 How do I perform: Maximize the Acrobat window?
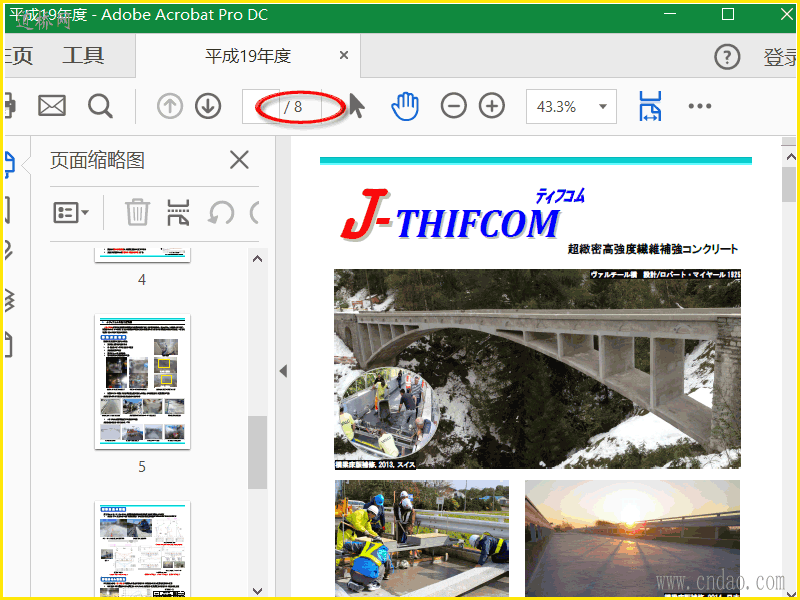click(x=728, y=14)
